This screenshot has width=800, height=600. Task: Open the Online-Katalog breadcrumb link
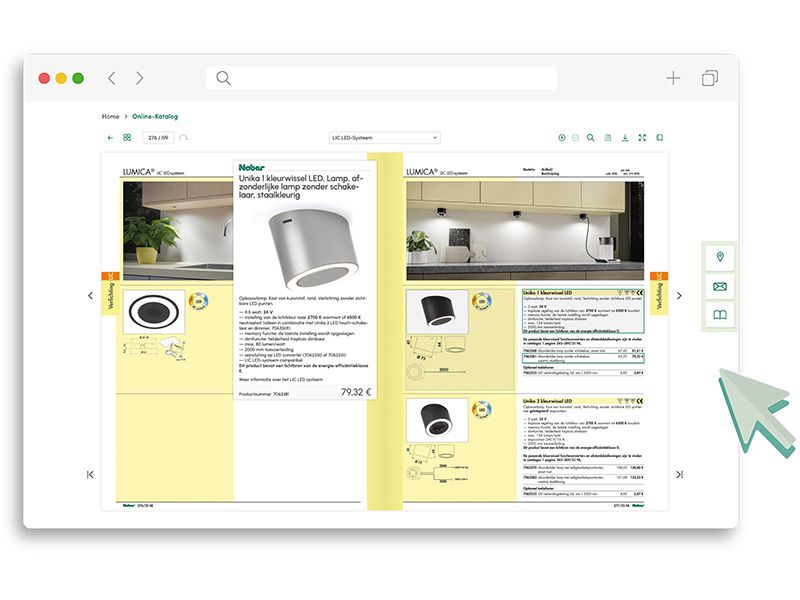[155, 116]
